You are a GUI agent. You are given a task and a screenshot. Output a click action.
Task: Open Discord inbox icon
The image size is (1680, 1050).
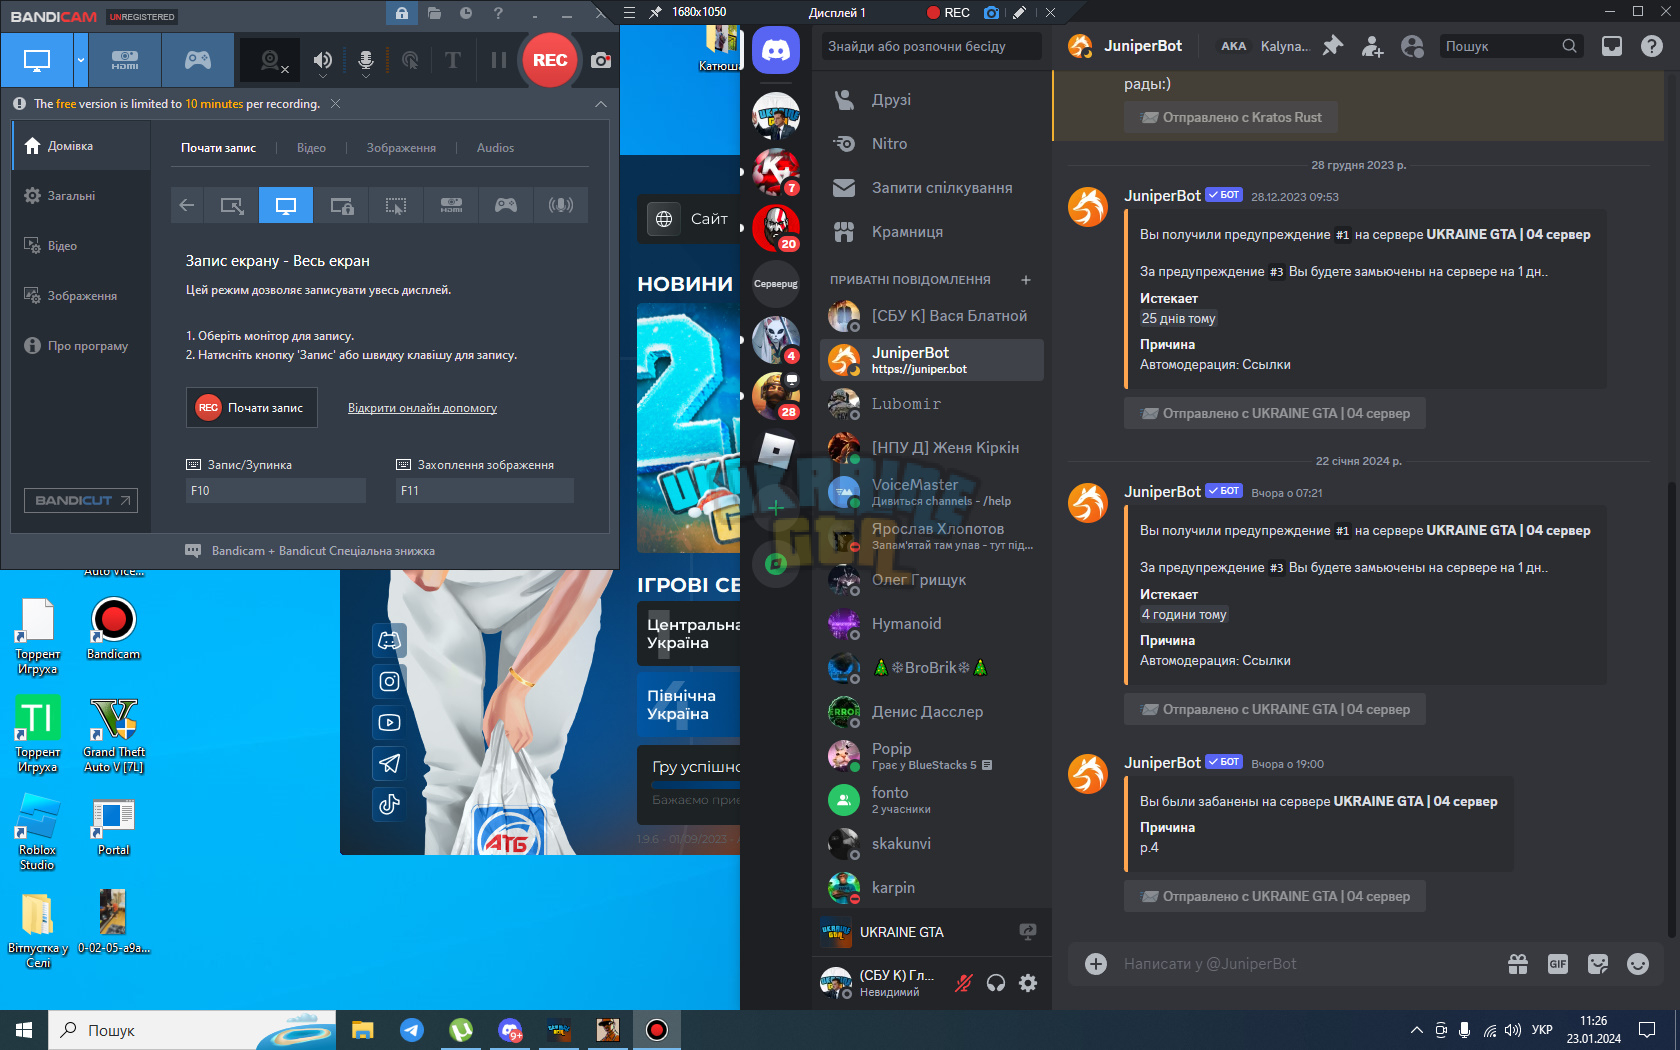[1612, 46]
